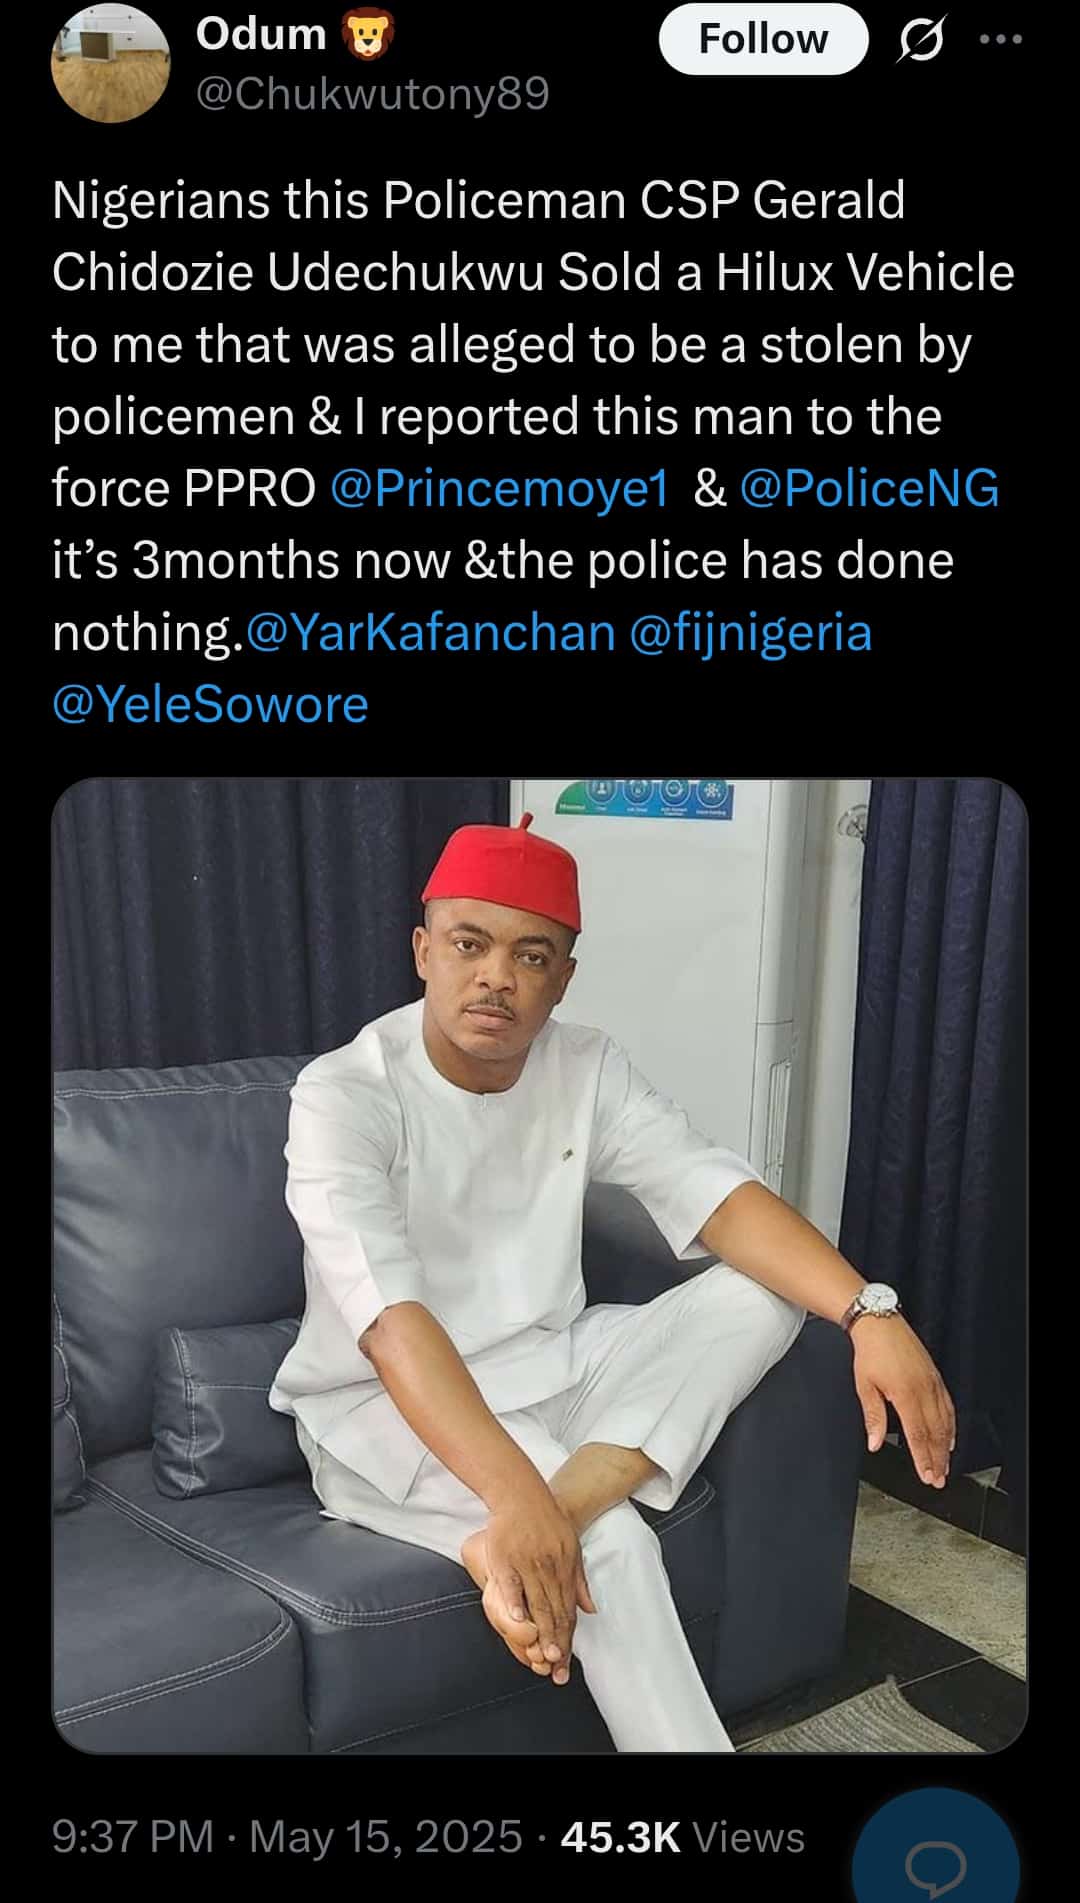The width and height of the screenshot is (1080, 1903).
Task: Go to the @PoliceNG mention
Action: 869,488
